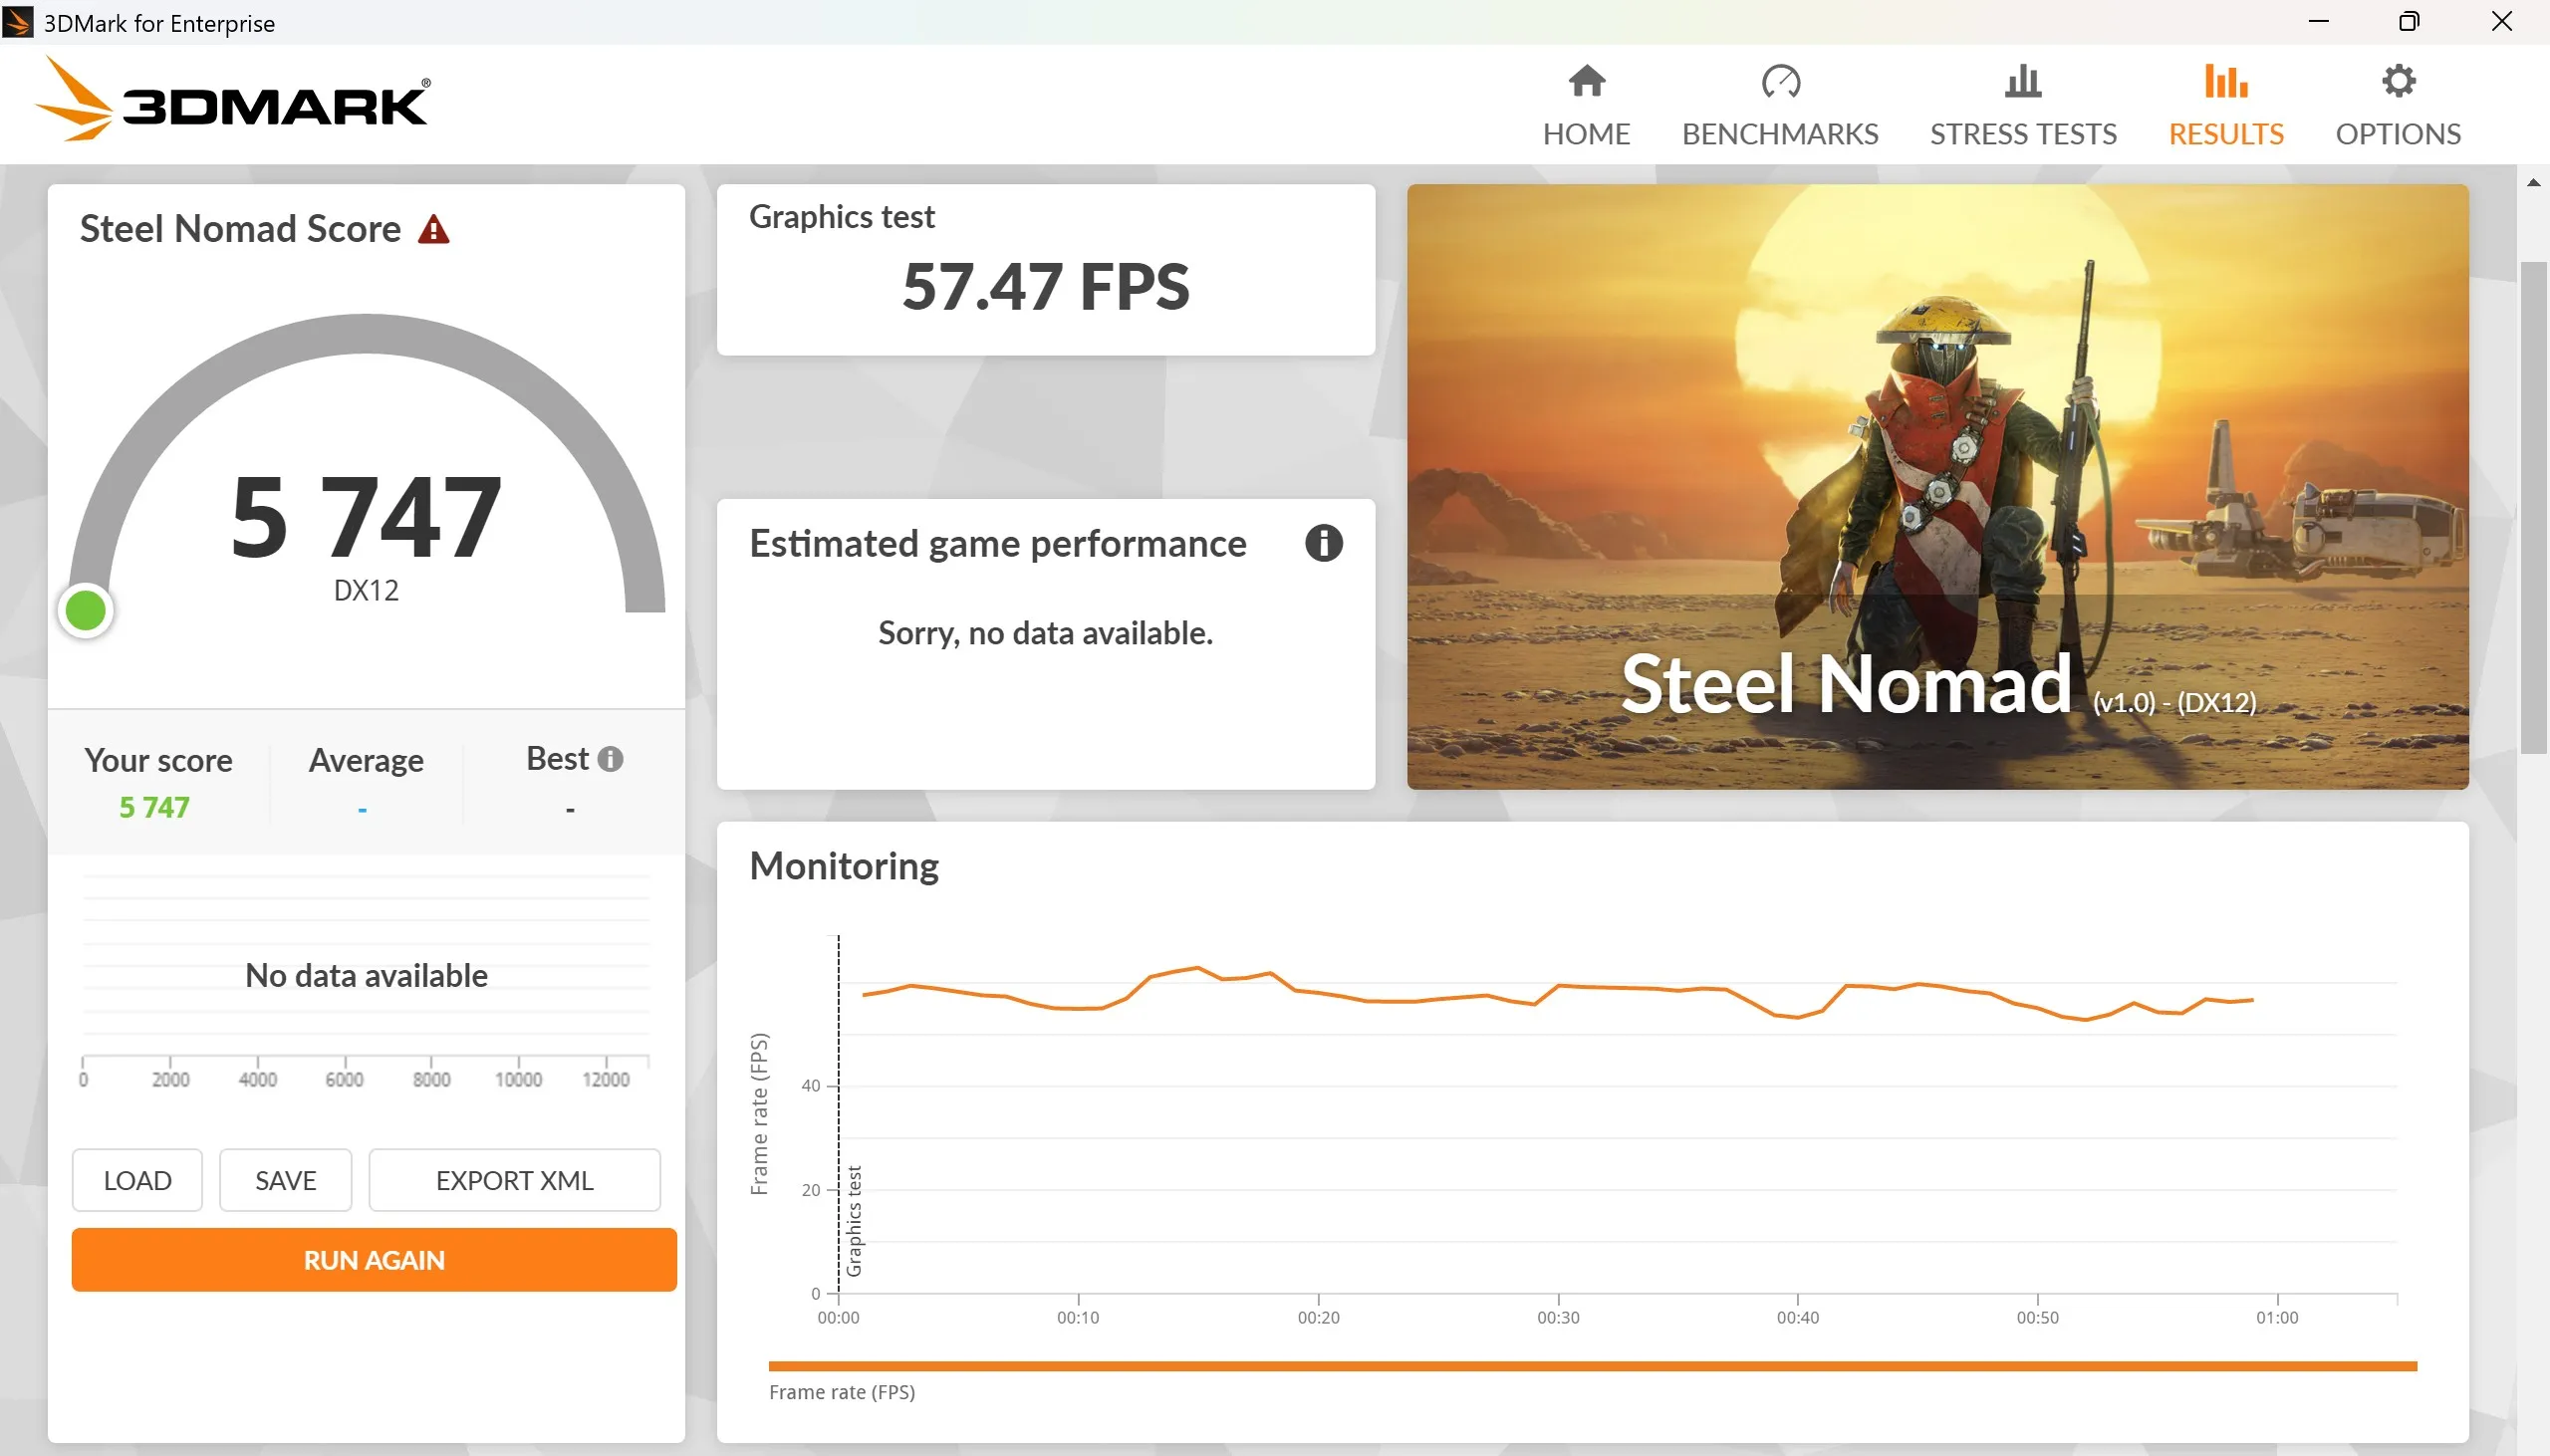Click the RUN AGAIN button
Screen dimensions: 2550x1456
tap(374, 1259)
